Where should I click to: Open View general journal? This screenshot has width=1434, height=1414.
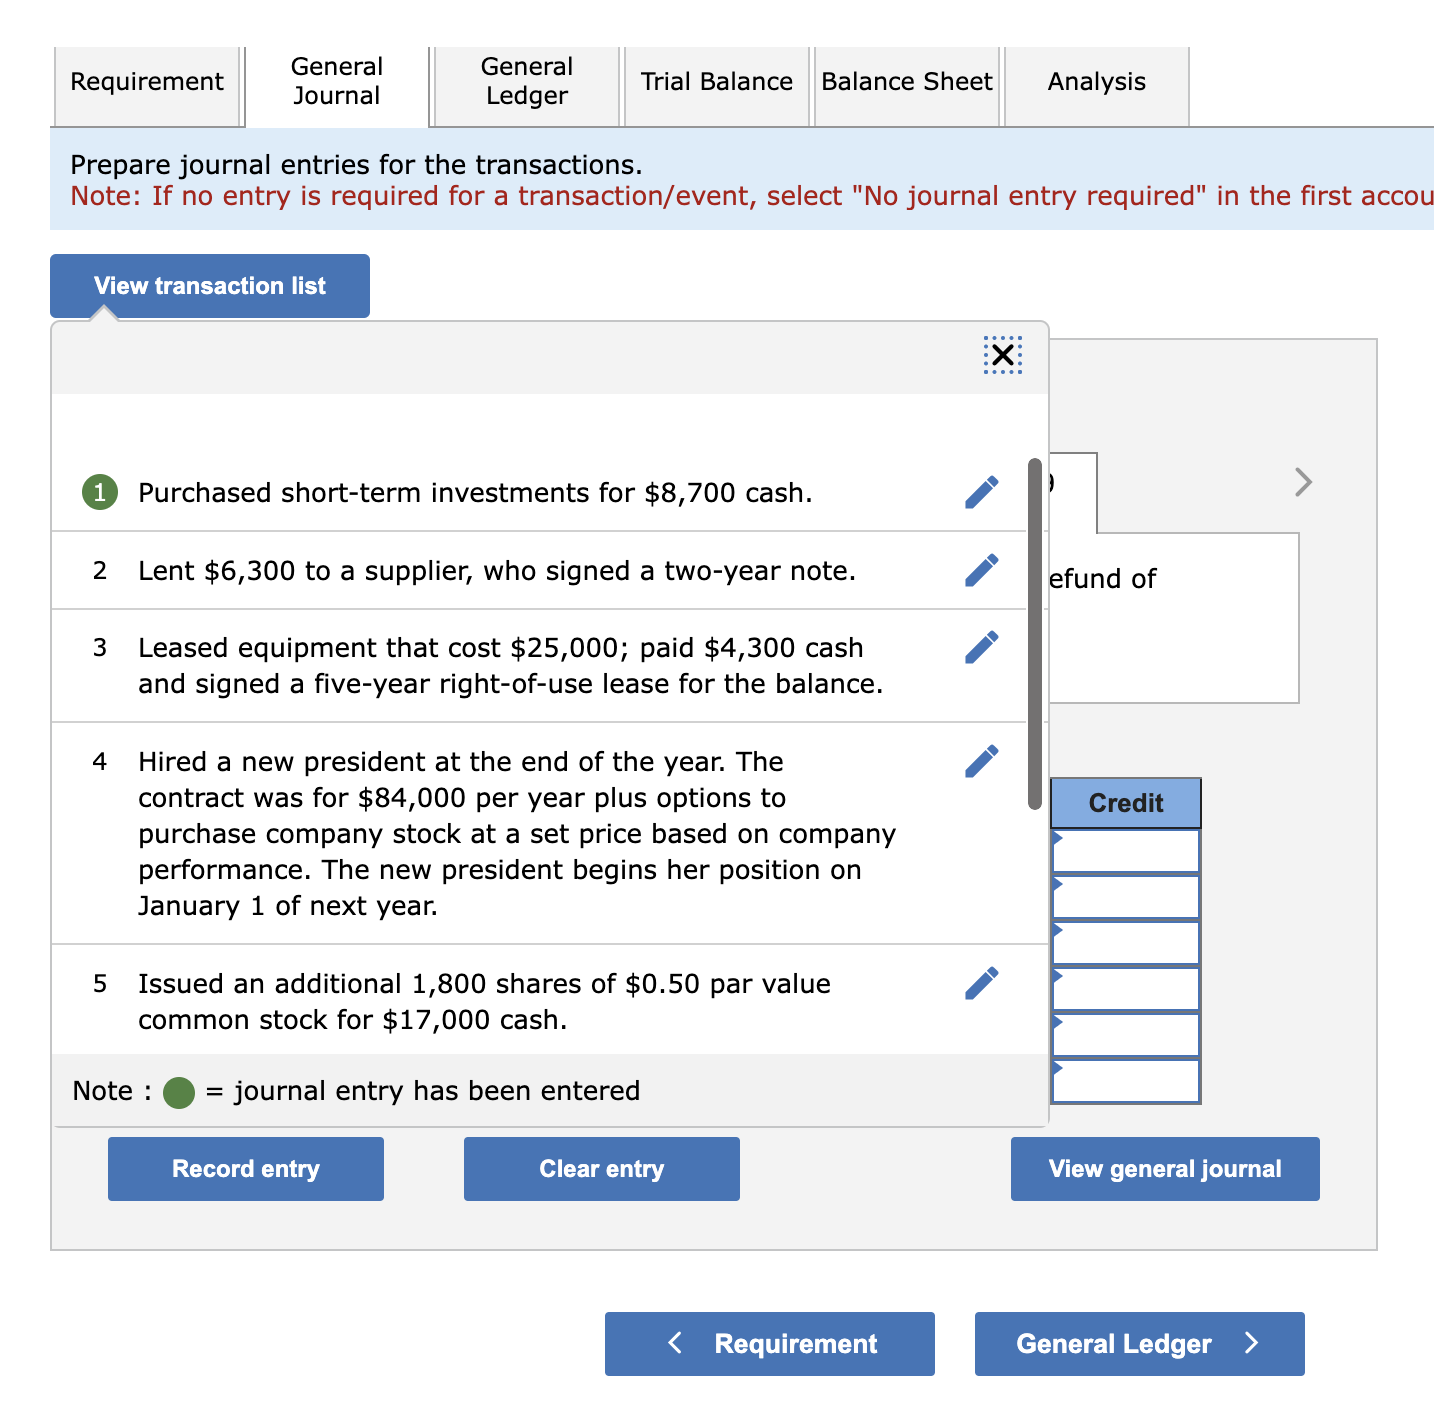(x=1164, y=1168)
